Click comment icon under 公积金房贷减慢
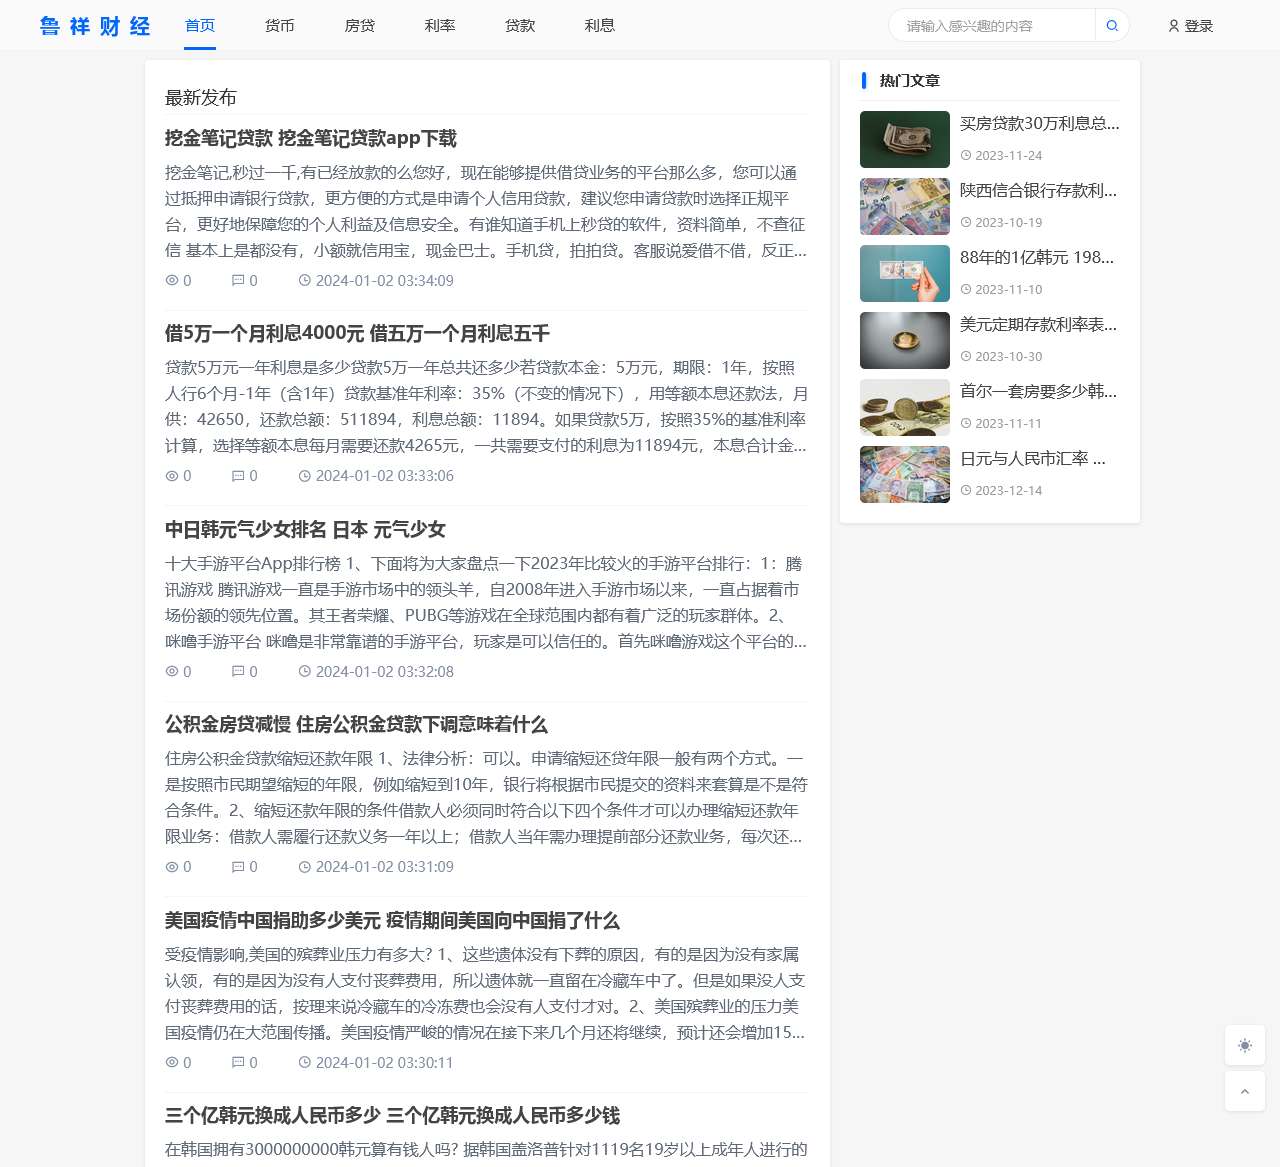1280x1167 pixels. click(x=238, y=867)
